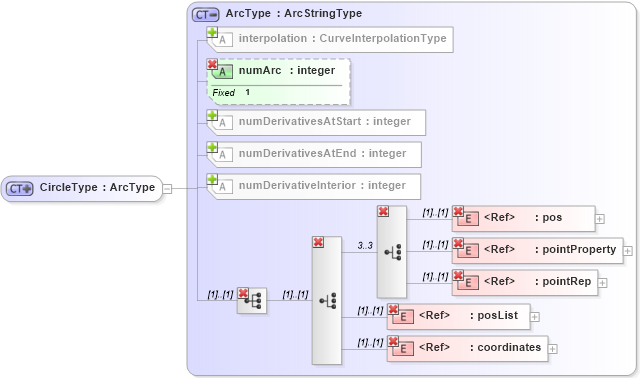Click the E element icon of pointRep
The image size is (640, 378).
coord(468,283)
